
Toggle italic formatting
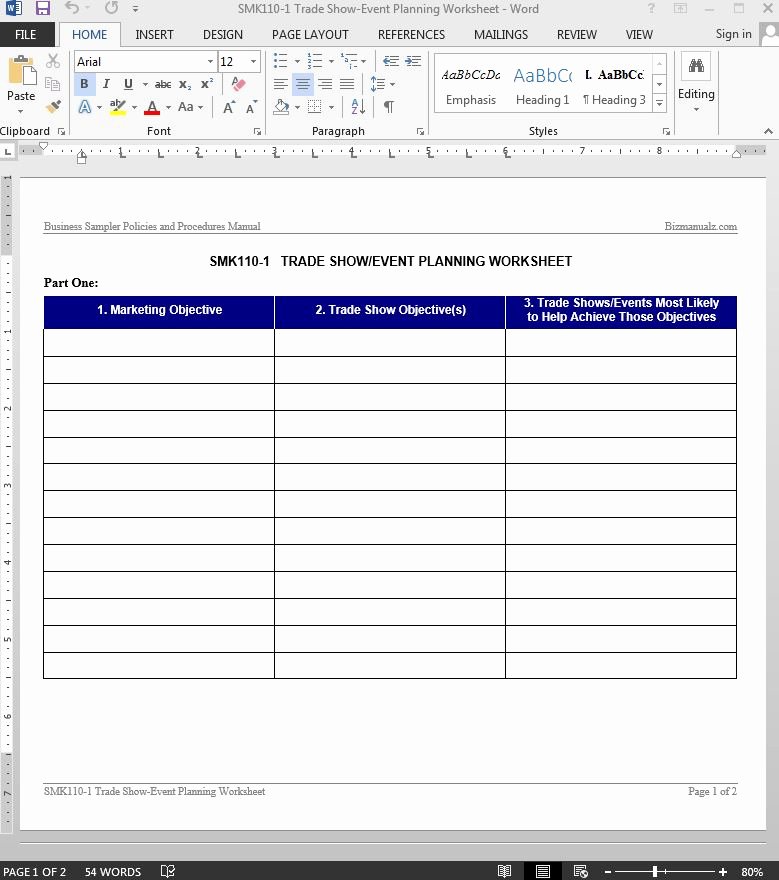106,84
